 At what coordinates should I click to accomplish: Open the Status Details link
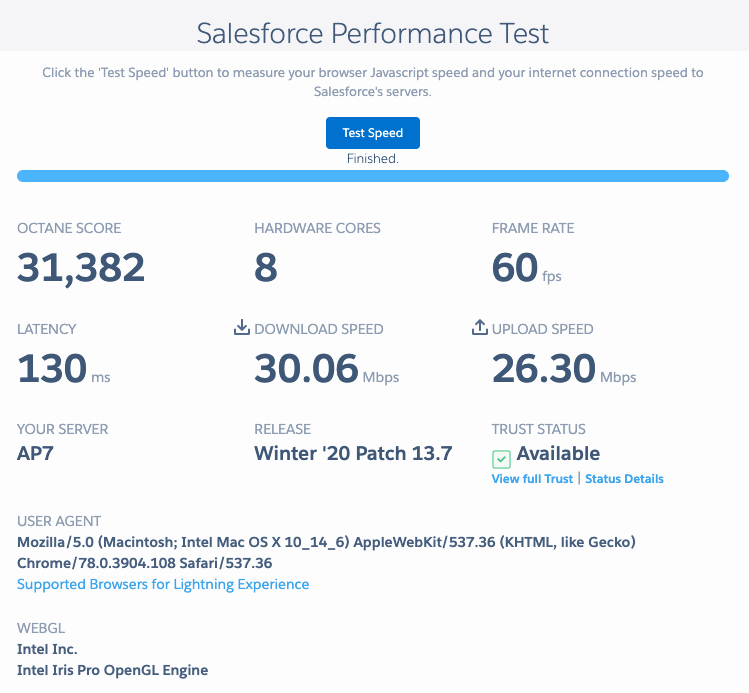click(624, 479)
